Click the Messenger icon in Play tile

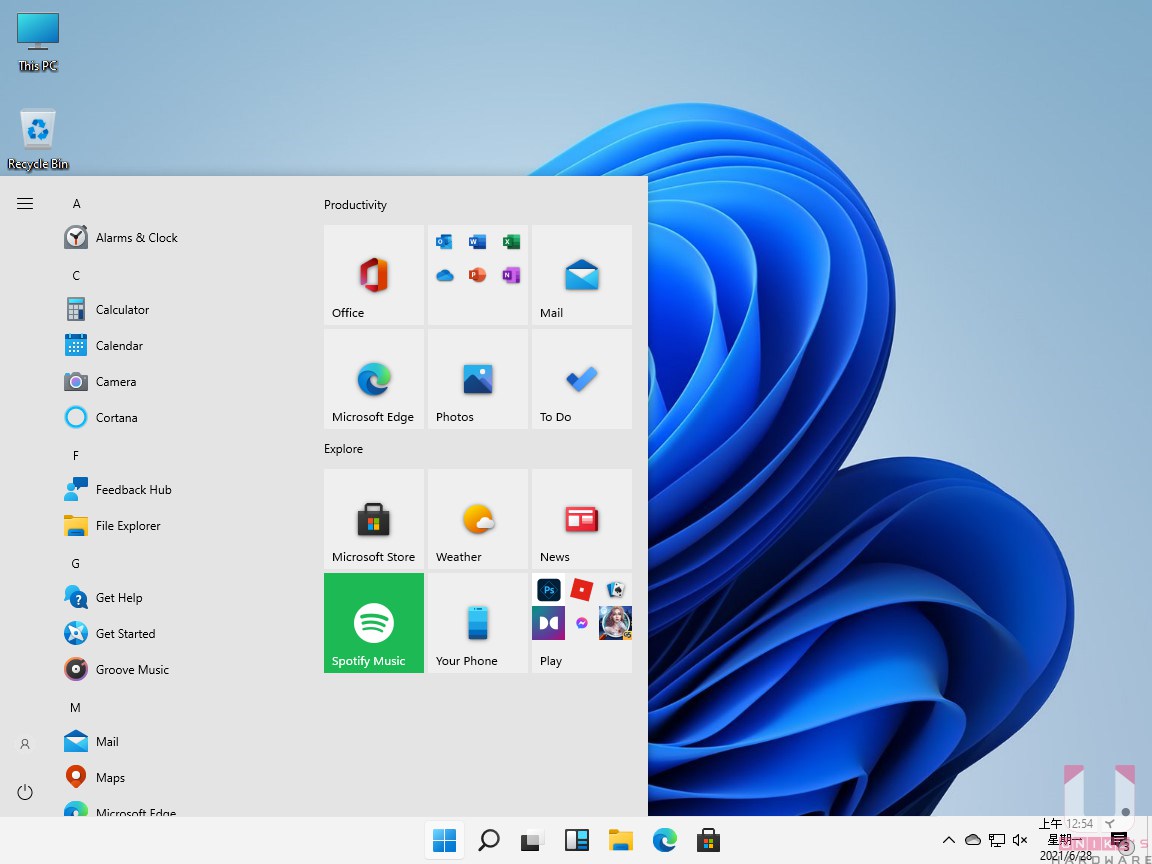pos(582,623)
